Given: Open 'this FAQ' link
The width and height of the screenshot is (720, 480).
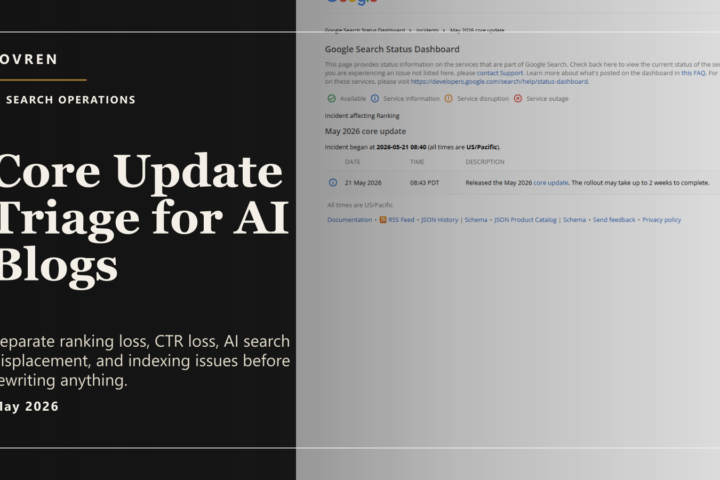Looking at the screenshot, I should (693, 73).
